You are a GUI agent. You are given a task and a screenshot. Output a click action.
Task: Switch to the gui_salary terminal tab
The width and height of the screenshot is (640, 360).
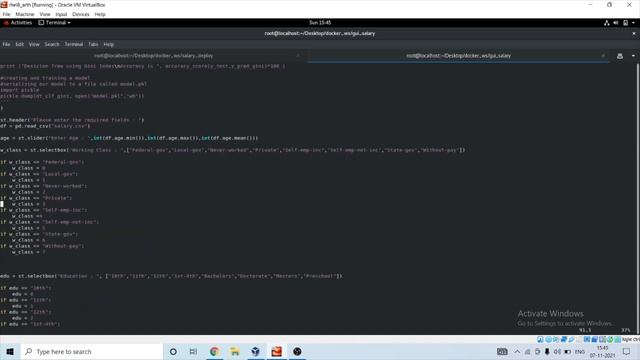[x=458, y=56]
